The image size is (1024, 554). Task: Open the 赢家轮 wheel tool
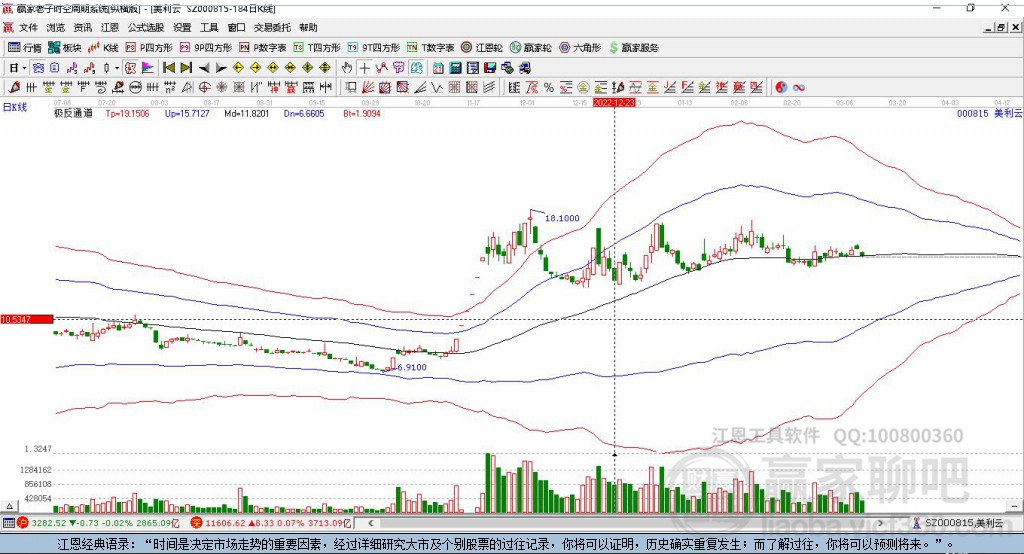coord(531,48)
